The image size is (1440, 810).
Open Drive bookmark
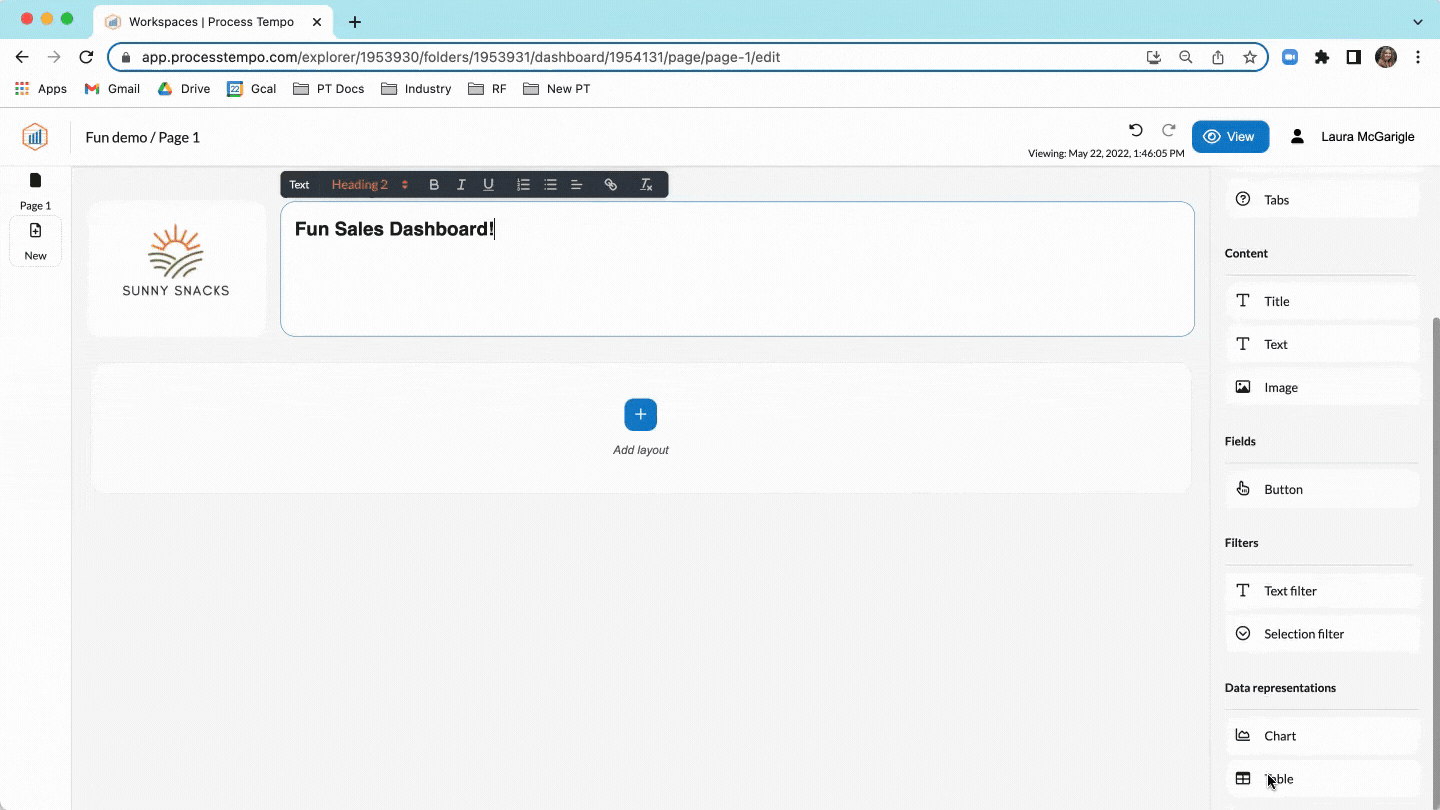[184, 89]
